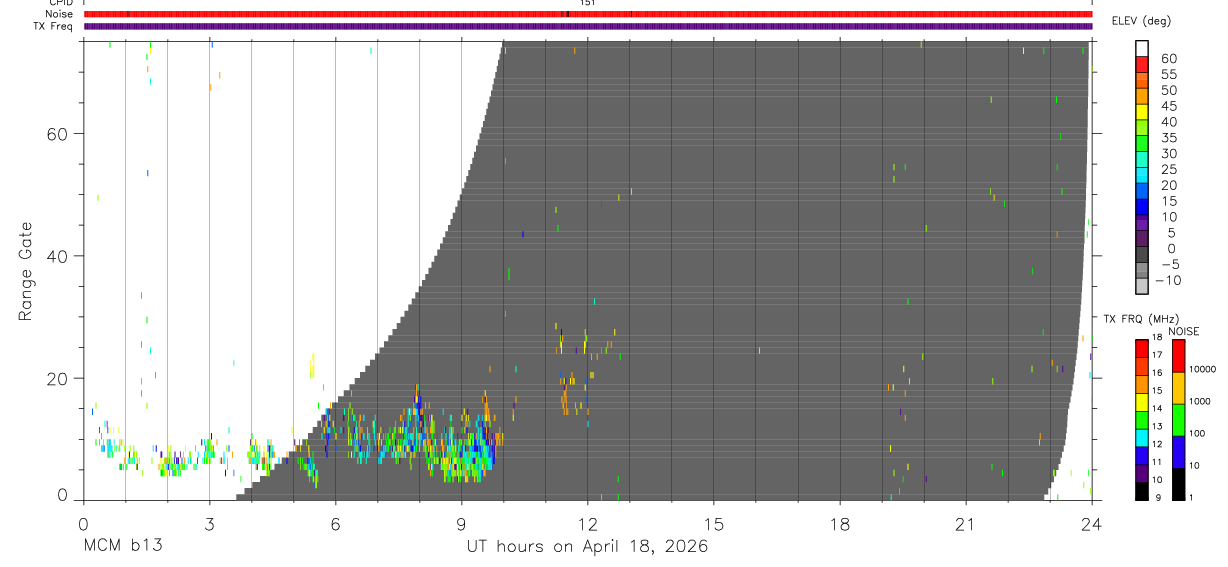Click the green swatch between 35 and 30 on the ELEV scale
Viewport: 1228px width, 567px height.
1142,144
